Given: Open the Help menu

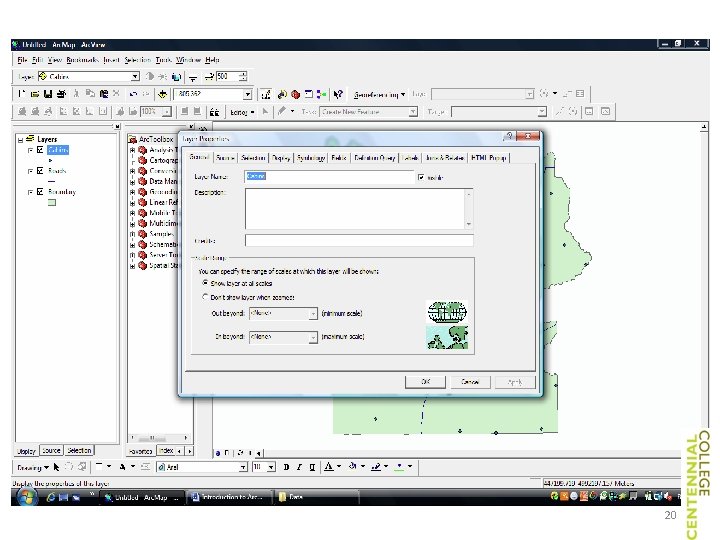Looking at the screenshot, I should (212, 60).
